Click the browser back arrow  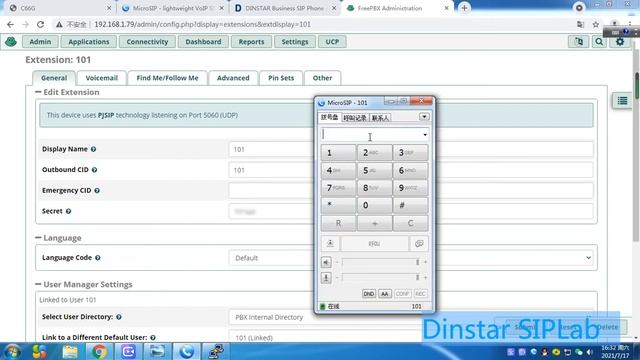pos(11,24)
